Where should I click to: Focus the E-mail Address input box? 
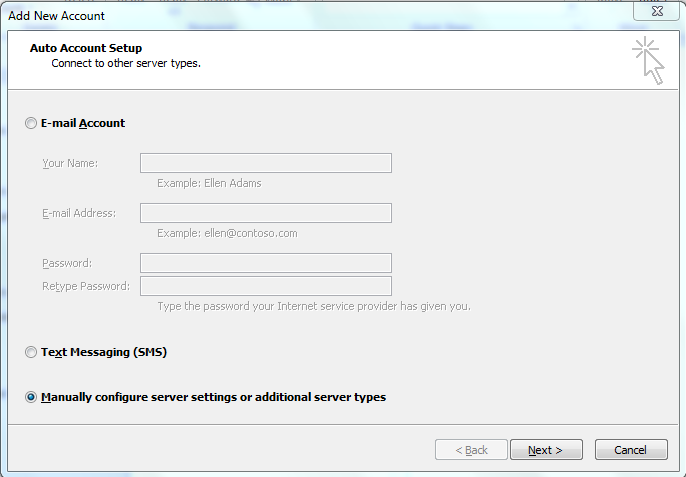pyautogui.click(x=266, y=213)
